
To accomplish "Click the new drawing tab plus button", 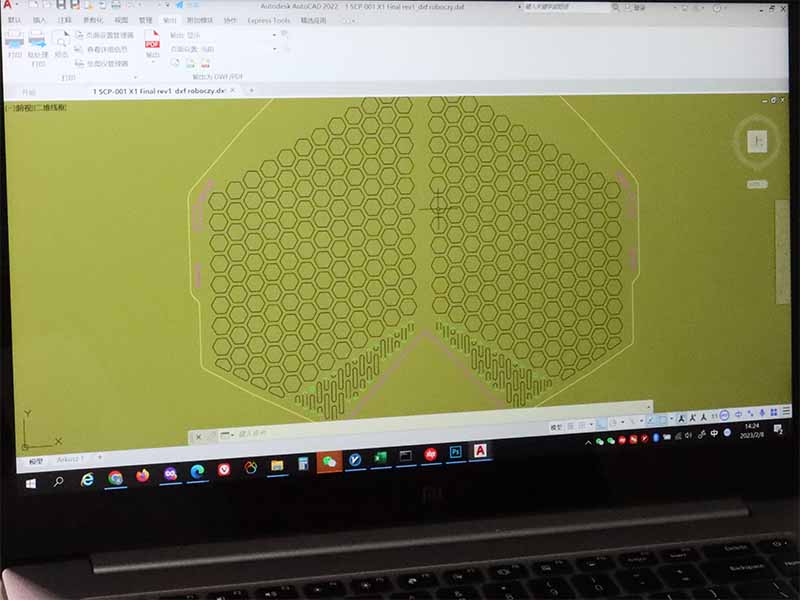I will coord(250,91).
